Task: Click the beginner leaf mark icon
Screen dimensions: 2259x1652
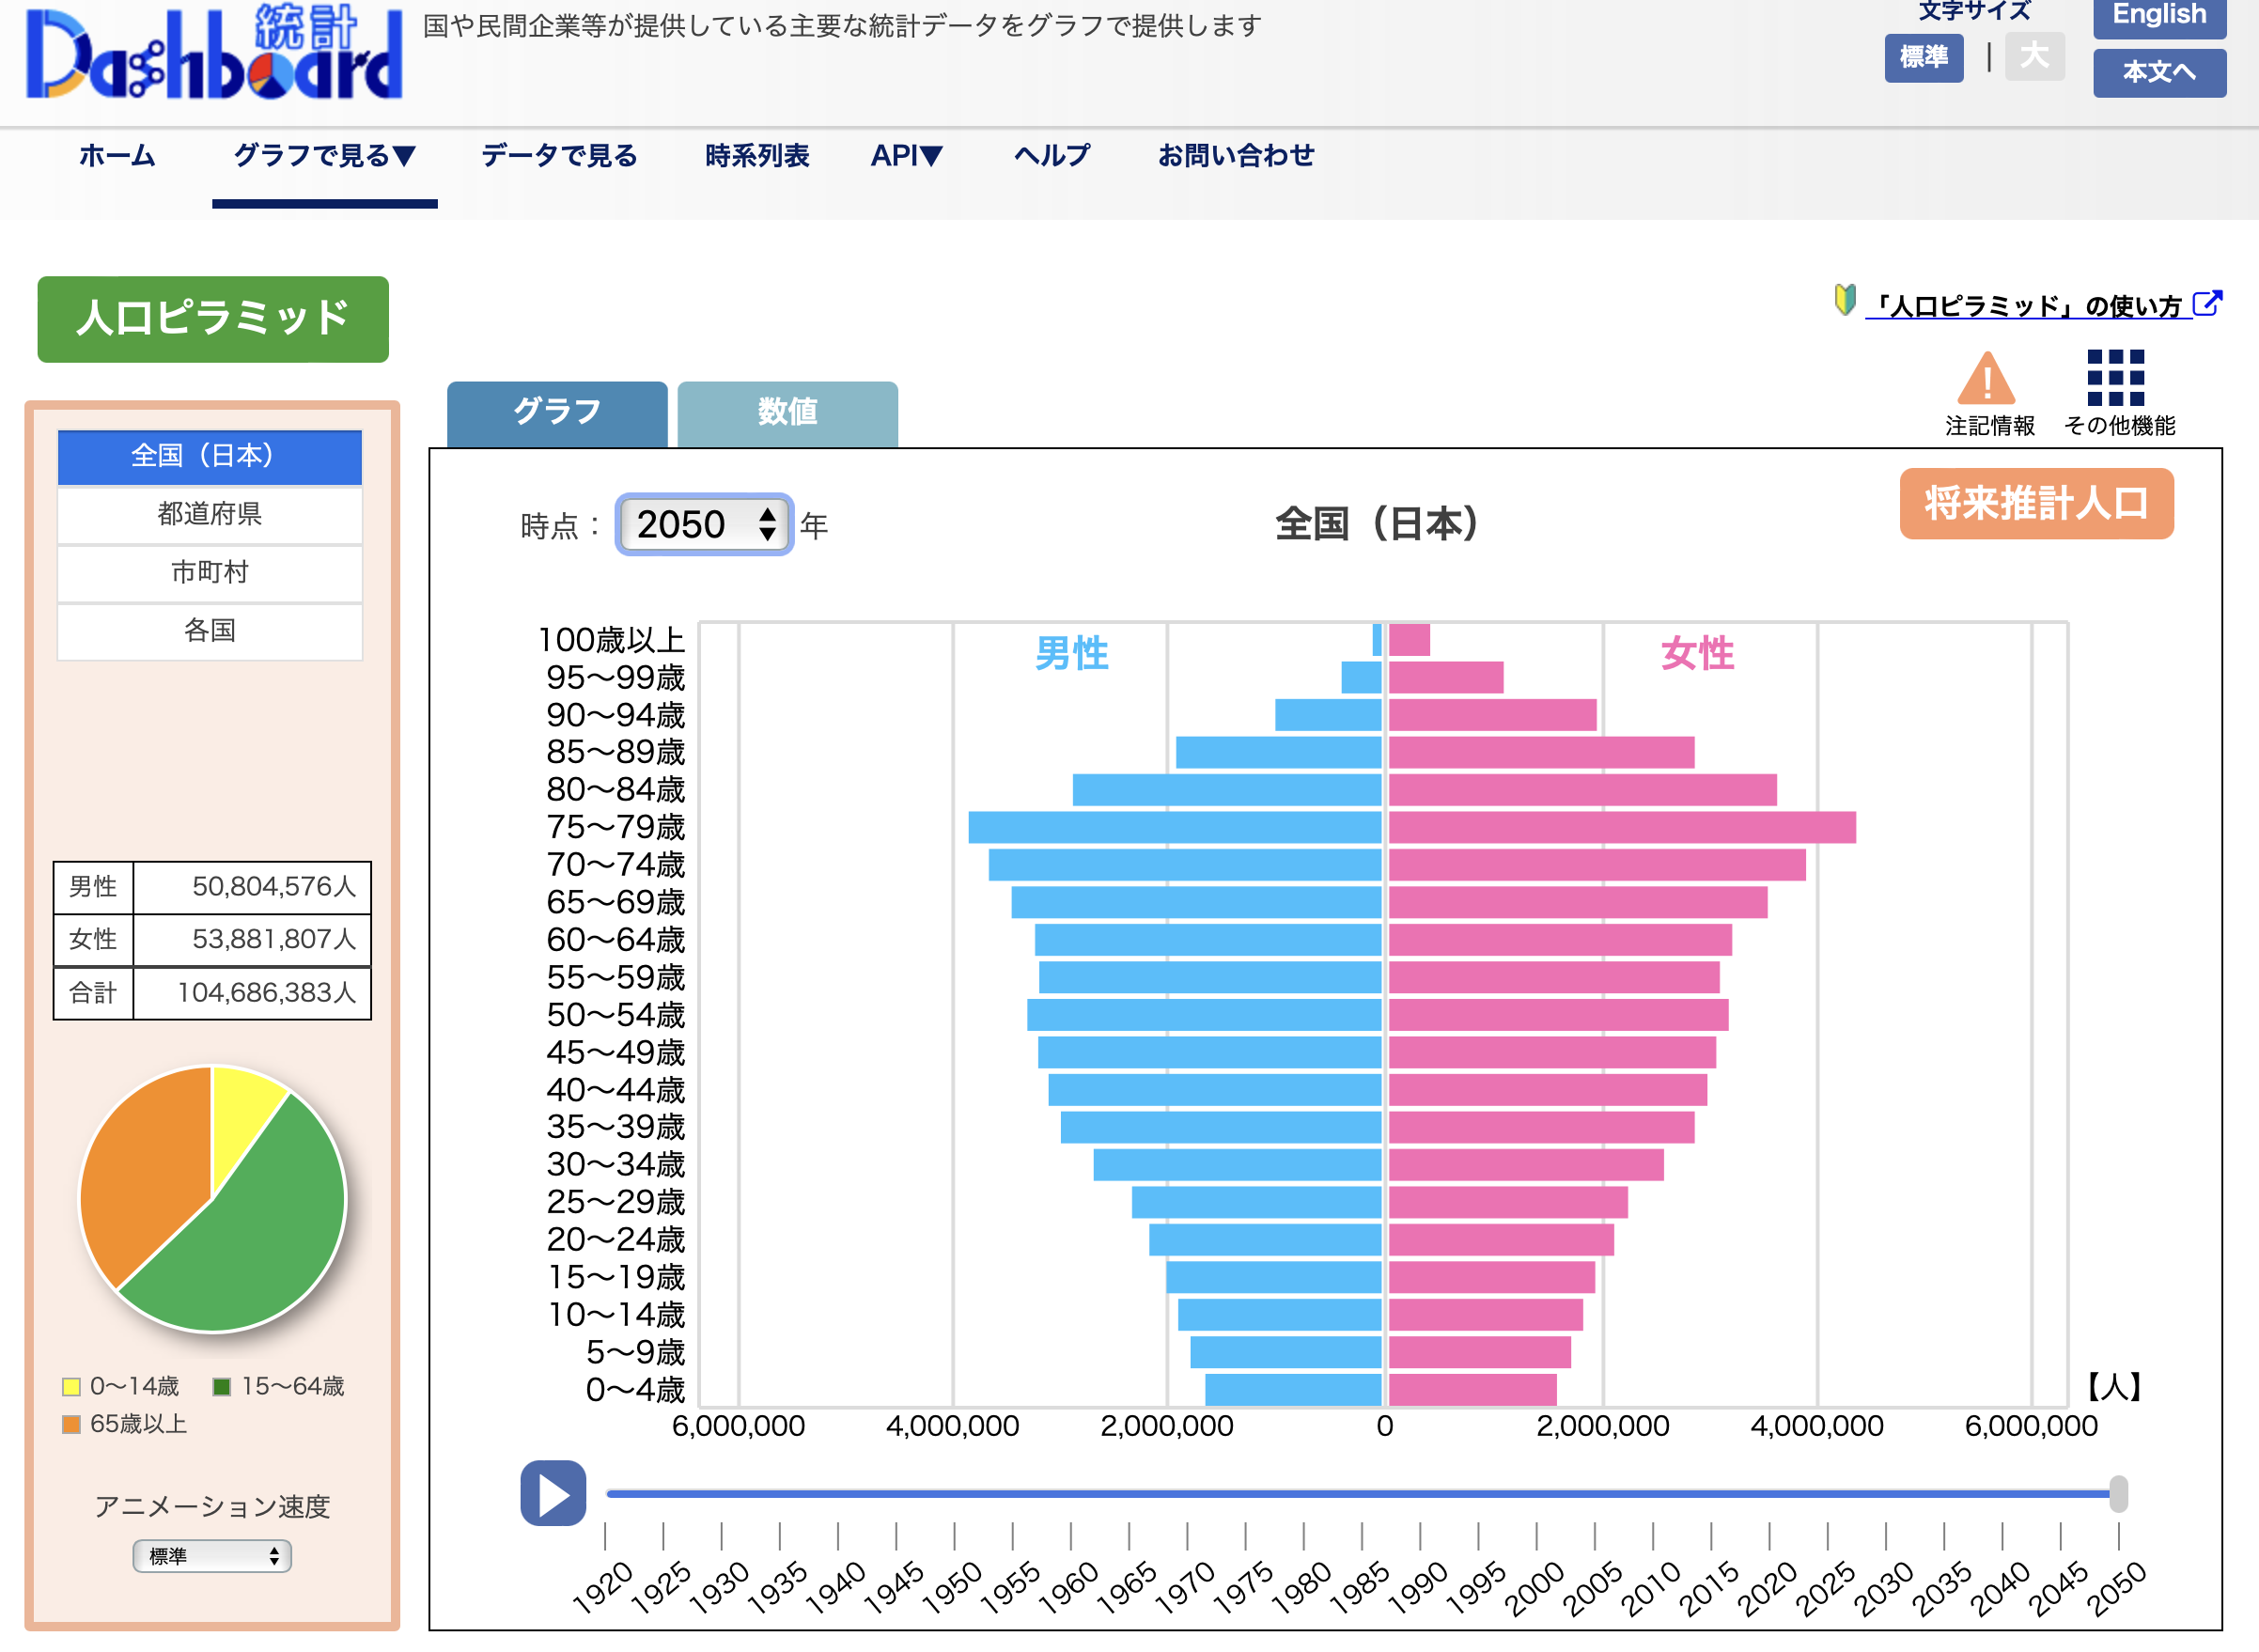Action: [x=1845, y=300]
